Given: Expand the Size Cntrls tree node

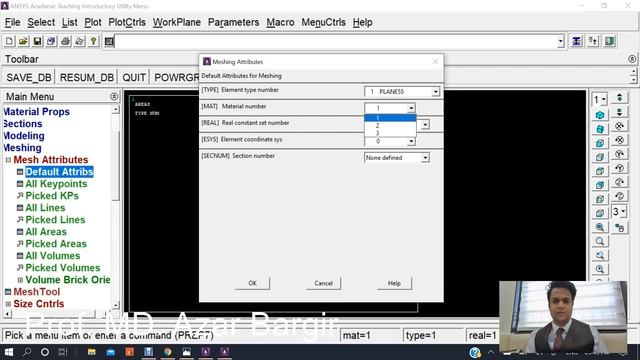Looking at the screenshot, I should [8, 304].
